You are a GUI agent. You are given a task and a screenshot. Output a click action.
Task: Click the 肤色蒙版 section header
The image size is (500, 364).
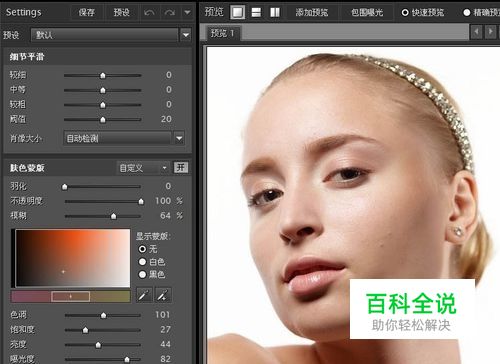[27, 168]
